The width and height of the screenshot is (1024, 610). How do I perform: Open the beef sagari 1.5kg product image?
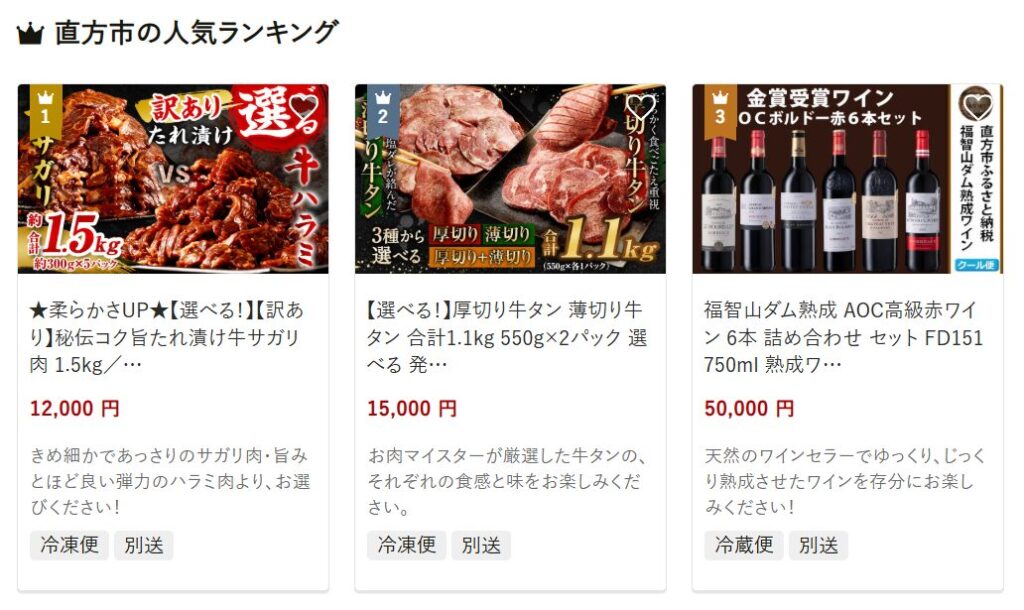173,179
